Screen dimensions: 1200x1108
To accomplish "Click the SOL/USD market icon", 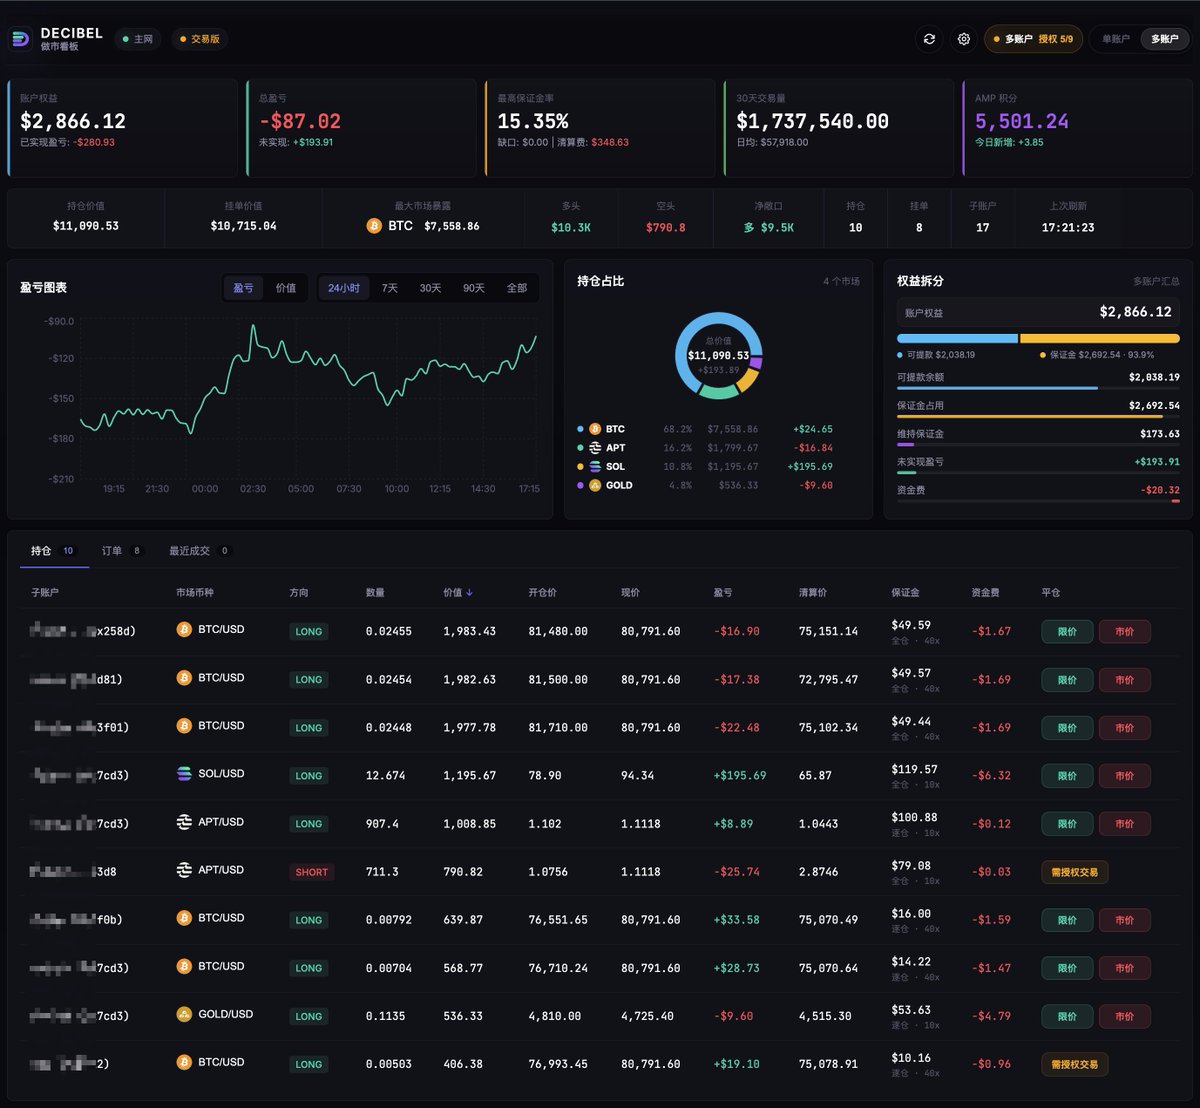I will click(x=184, y=774).
